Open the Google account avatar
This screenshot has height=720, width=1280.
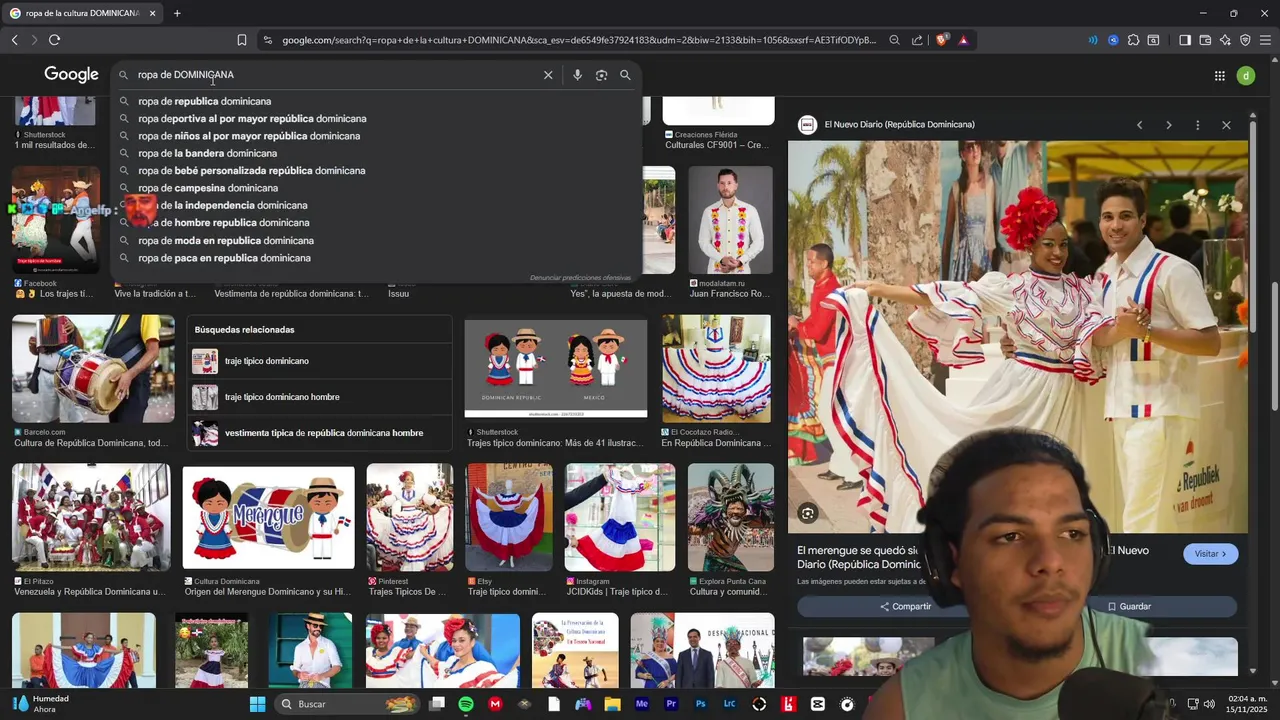[1246, 76]
